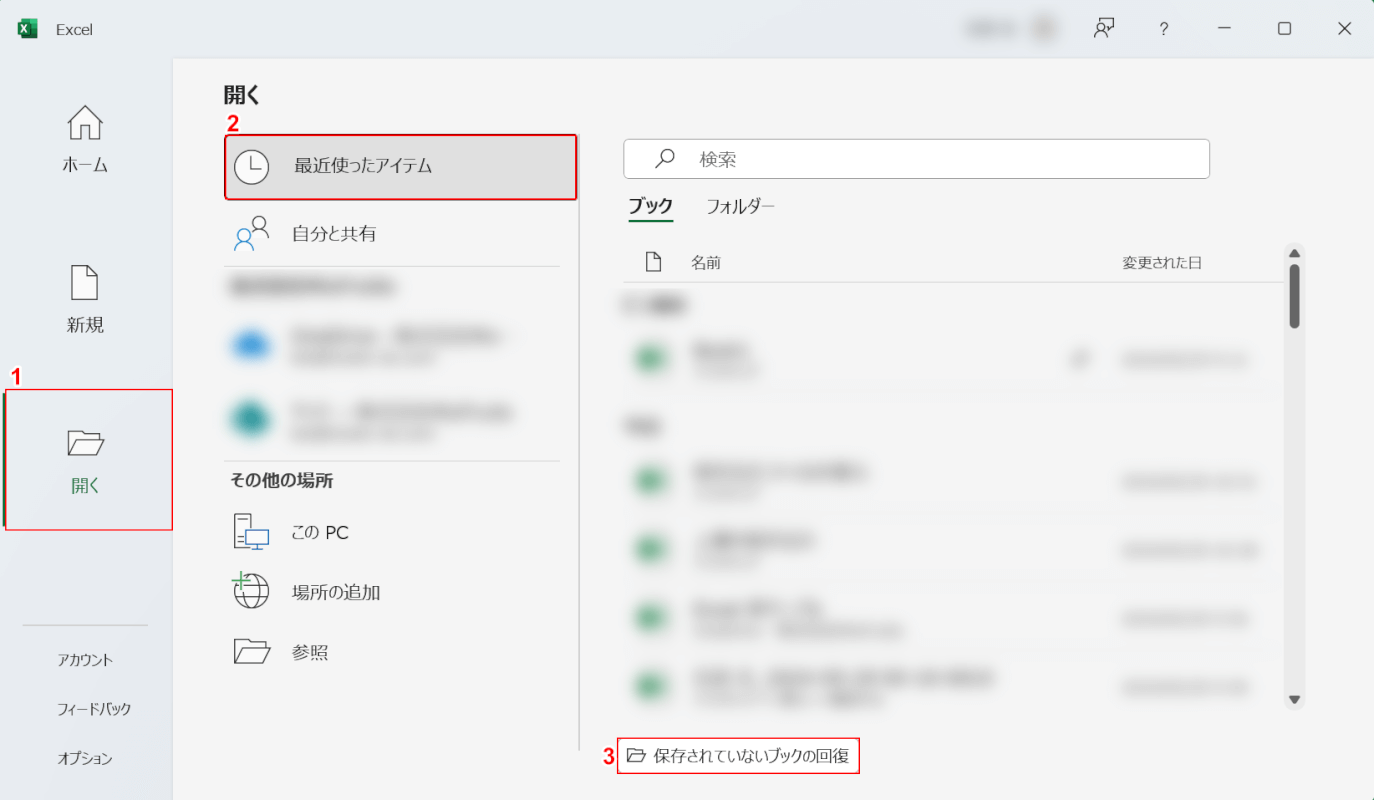Select 新規 to create a new workbook
1374x800 pixels.
[85, 299]
